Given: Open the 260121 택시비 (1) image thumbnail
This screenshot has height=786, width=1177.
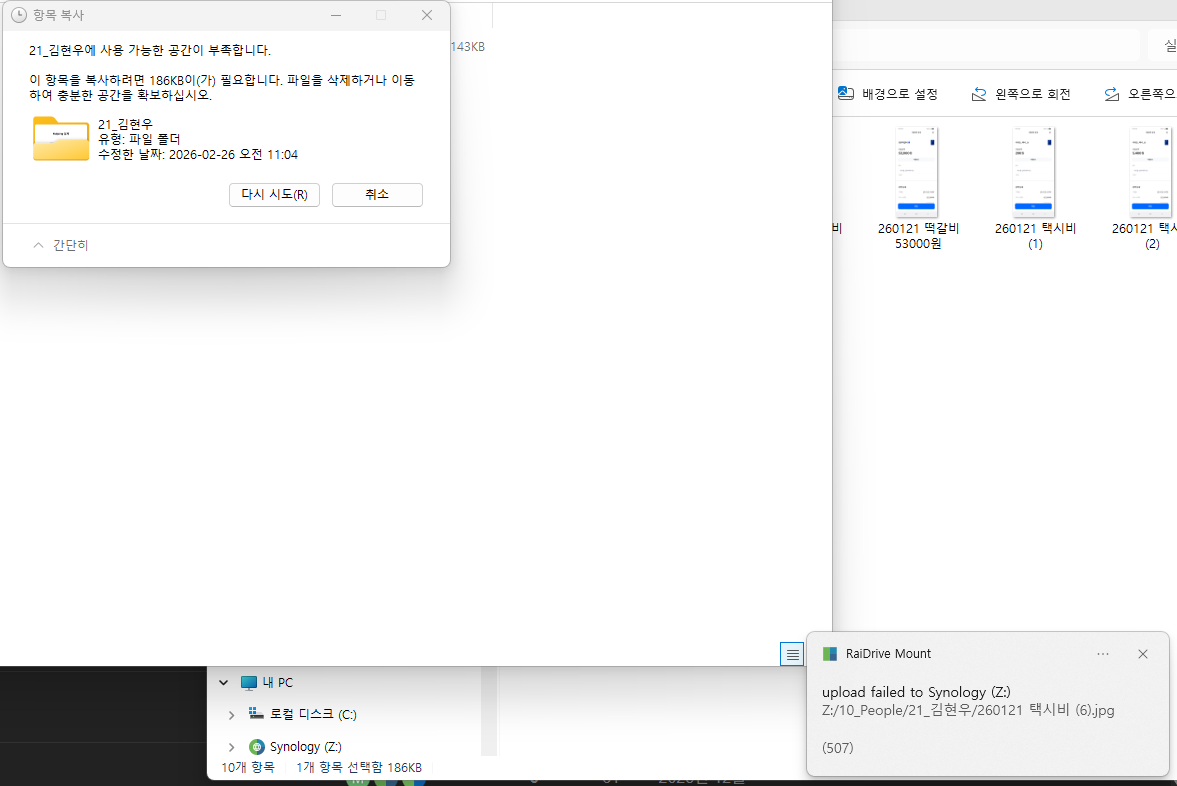Looking at the screenshot, I should 1034,173.
